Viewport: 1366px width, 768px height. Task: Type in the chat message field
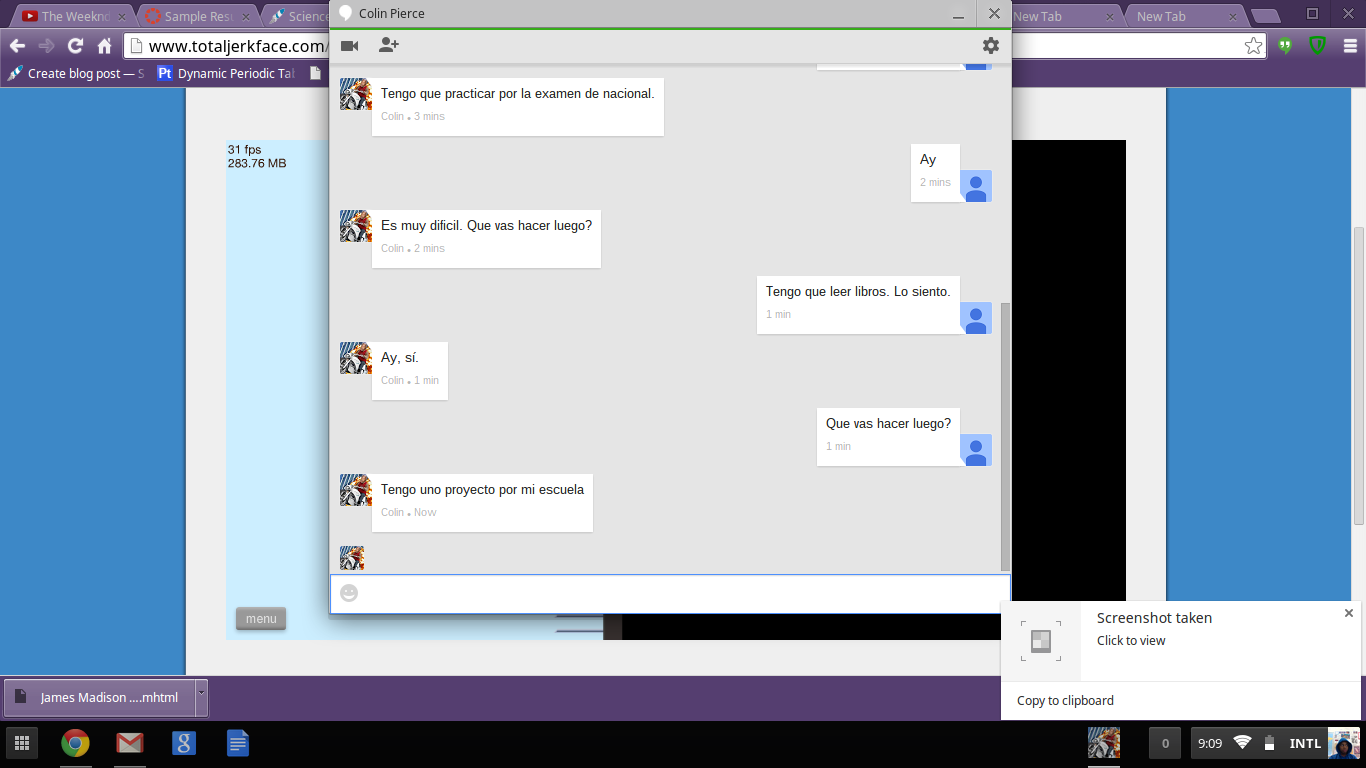coord(680,593)
